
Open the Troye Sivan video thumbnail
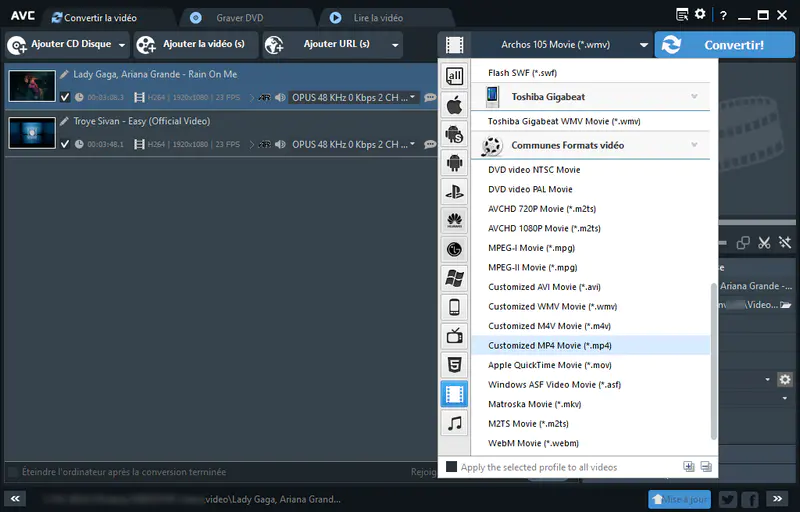(32, 132)
